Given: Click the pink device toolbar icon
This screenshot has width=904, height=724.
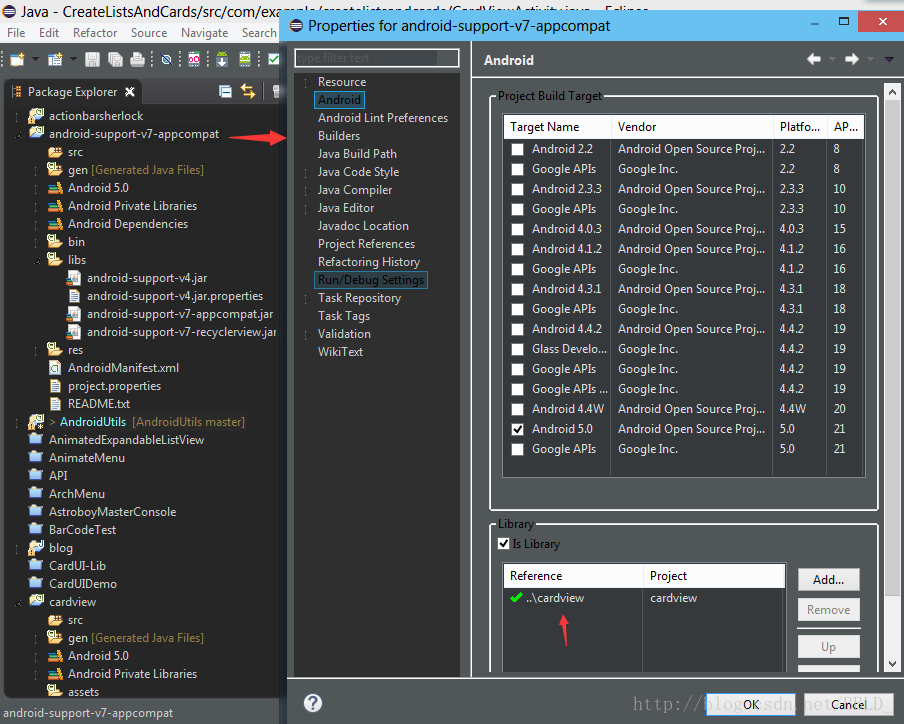Looking at the screenshot, I should click(x=194, y=59).
